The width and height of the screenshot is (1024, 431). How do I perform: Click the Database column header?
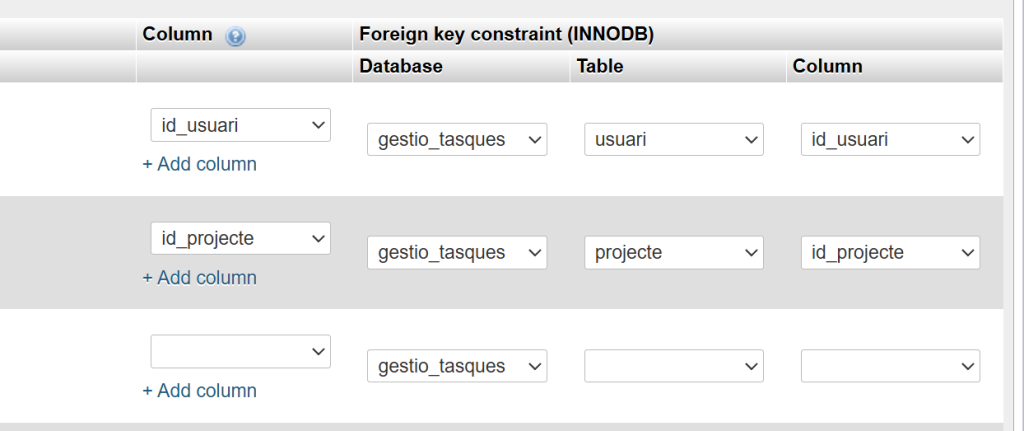401,66
